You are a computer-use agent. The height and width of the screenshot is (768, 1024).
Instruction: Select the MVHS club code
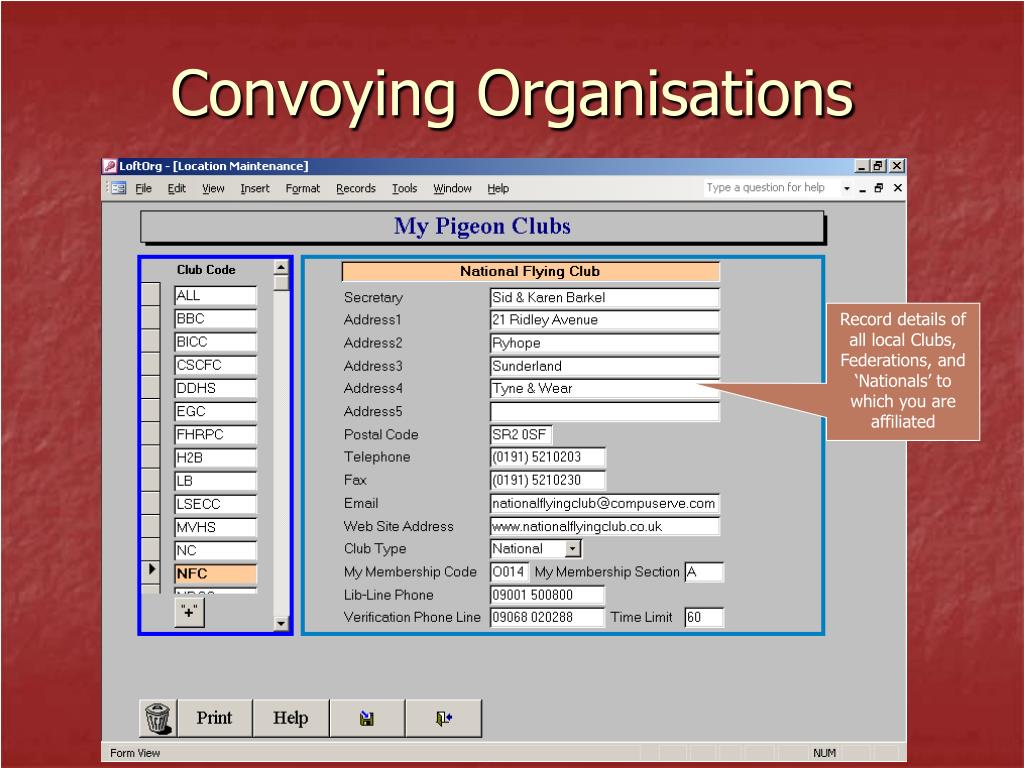tap(216, 528)
